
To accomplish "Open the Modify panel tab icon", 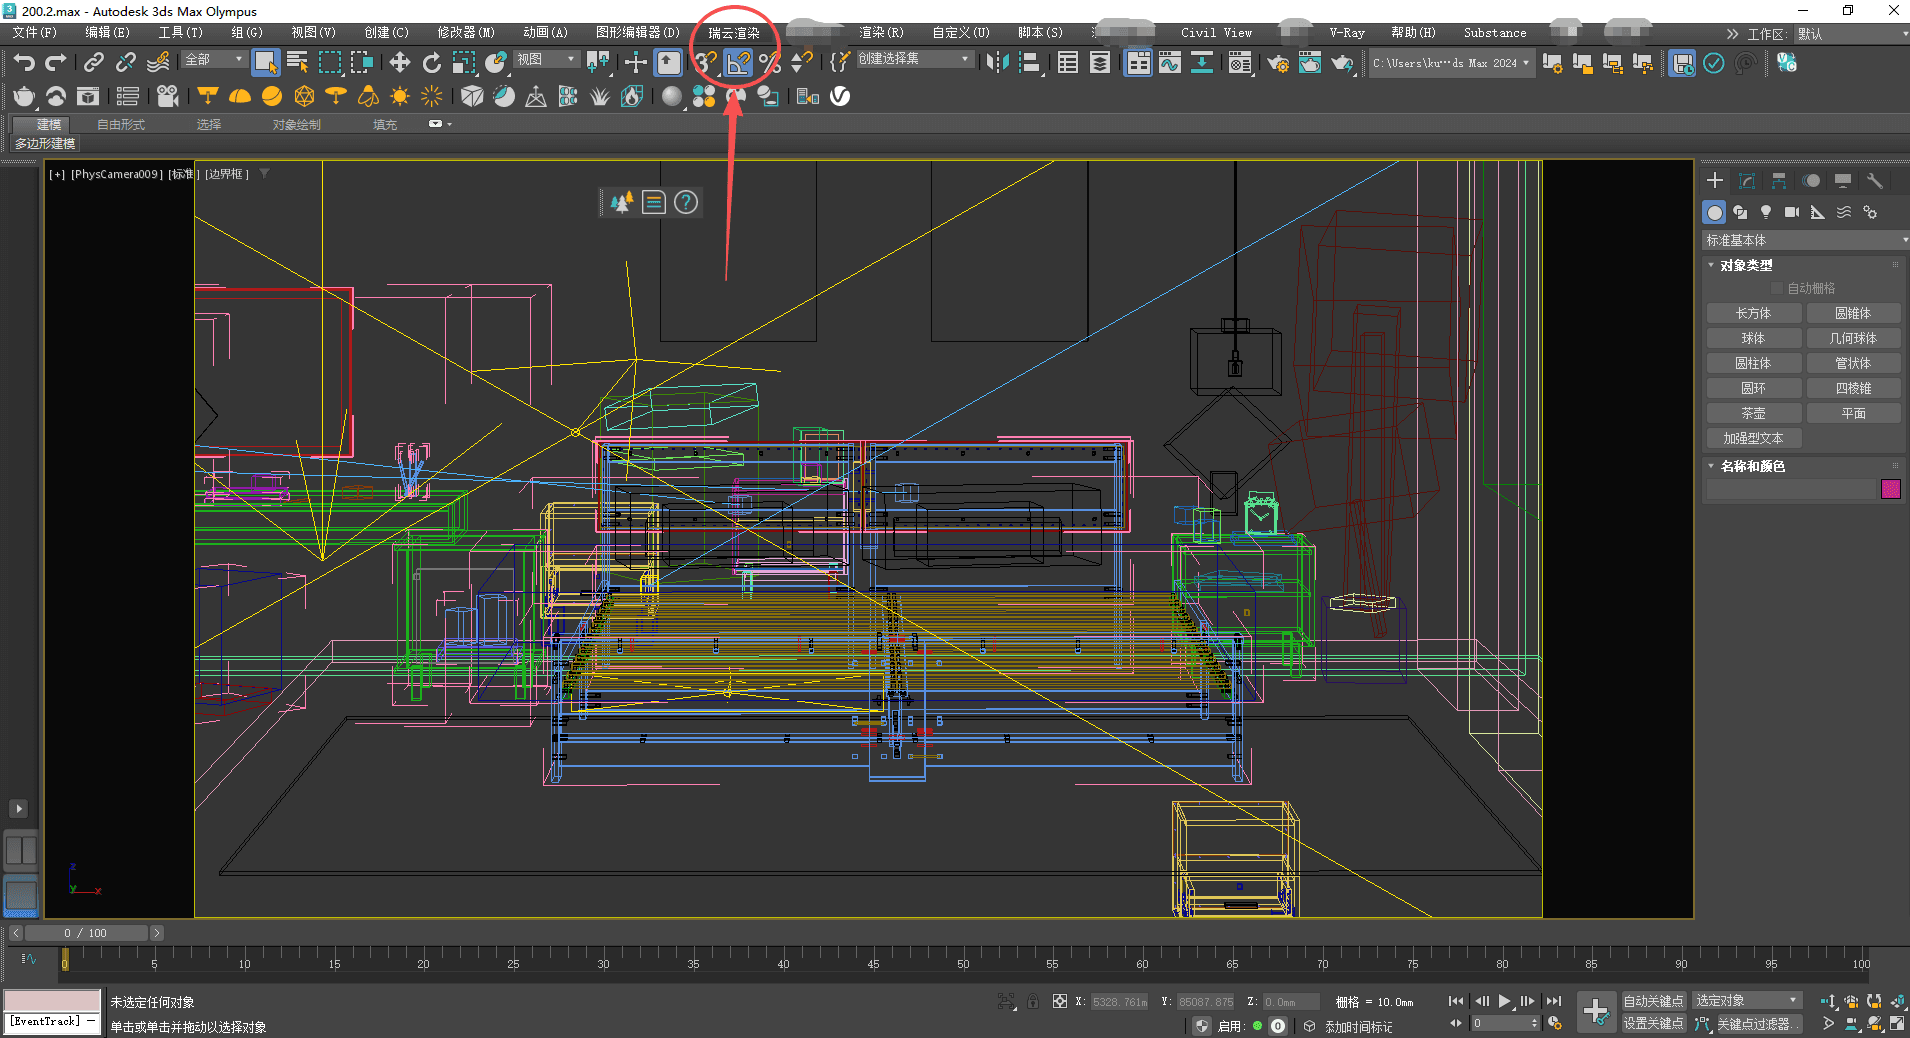I will tap(1747, 181).
